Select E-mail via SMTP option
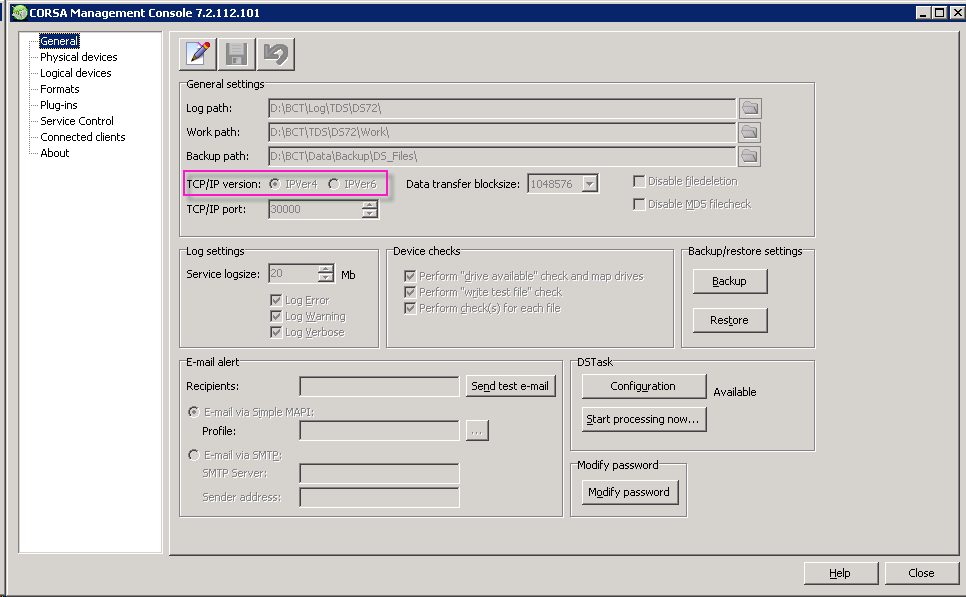Screen dimensions: 966x597 pyautogui.click(x=193, y=455)
